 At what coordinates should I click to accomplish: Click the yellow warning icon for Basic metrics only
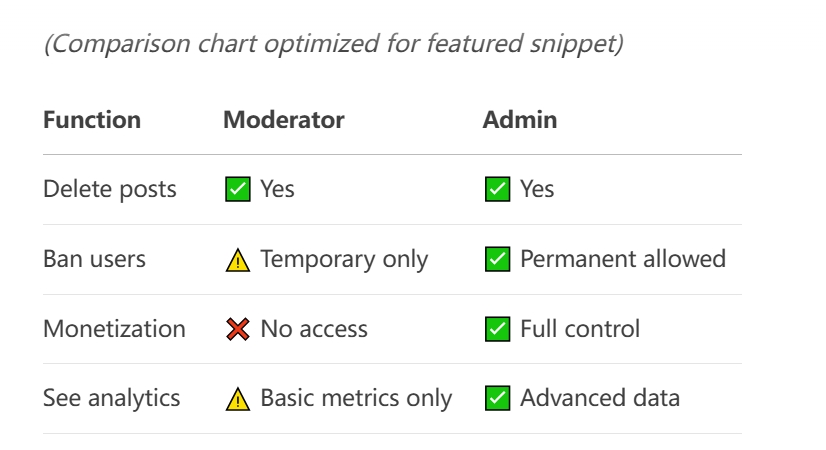tap(238, 399)
